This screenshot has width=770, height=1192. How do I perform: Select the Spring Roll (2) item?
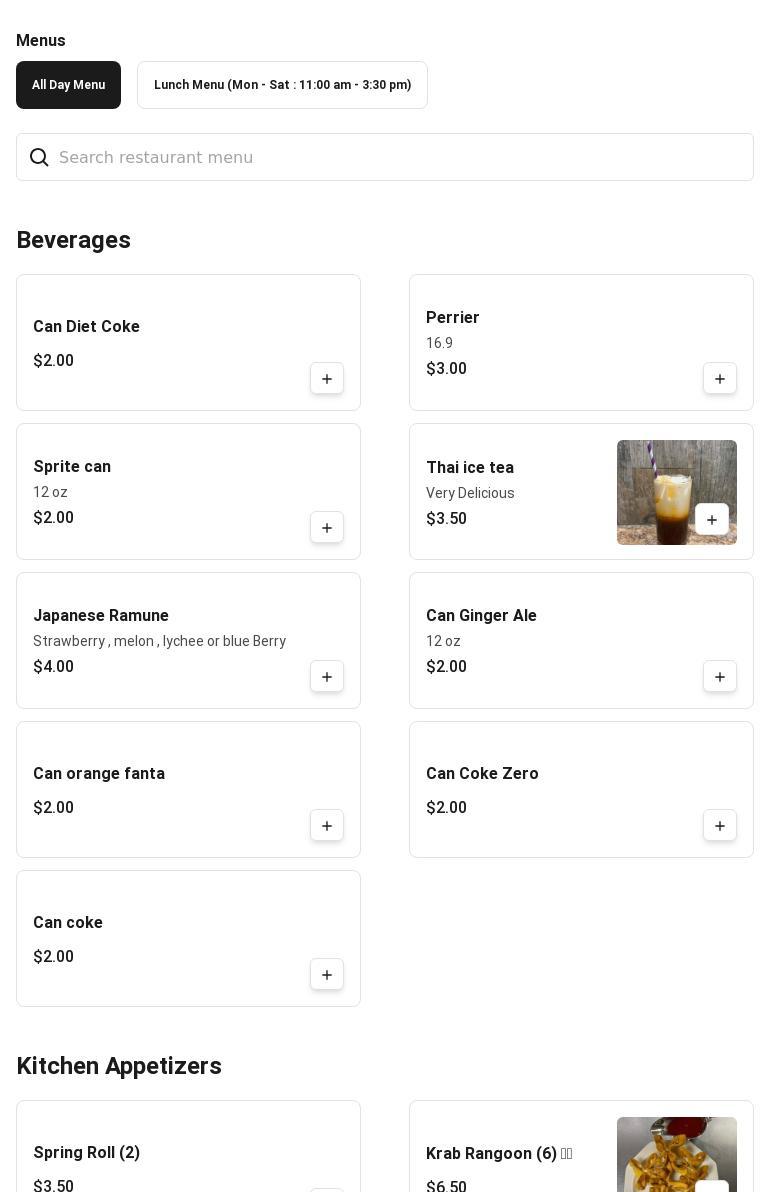(87, 1153)
